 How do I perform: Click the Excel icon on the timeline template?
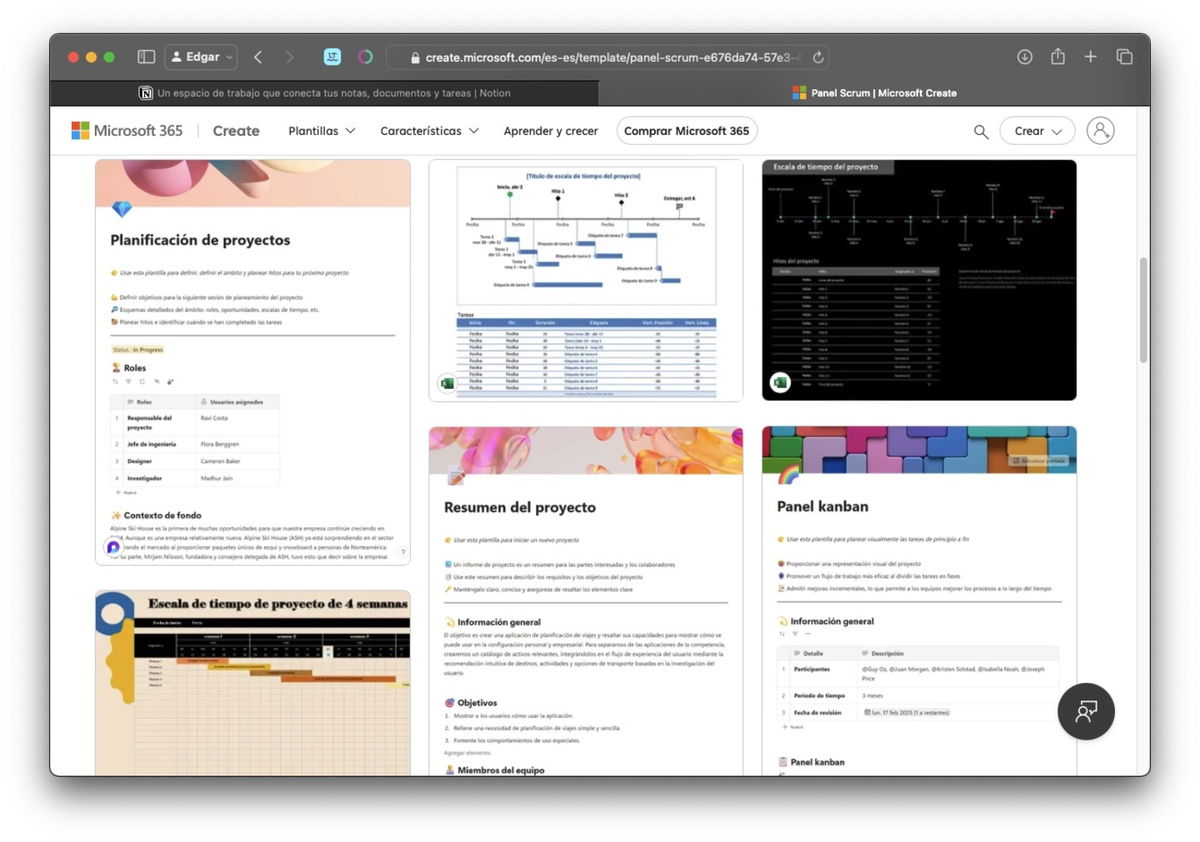(447, 382)
